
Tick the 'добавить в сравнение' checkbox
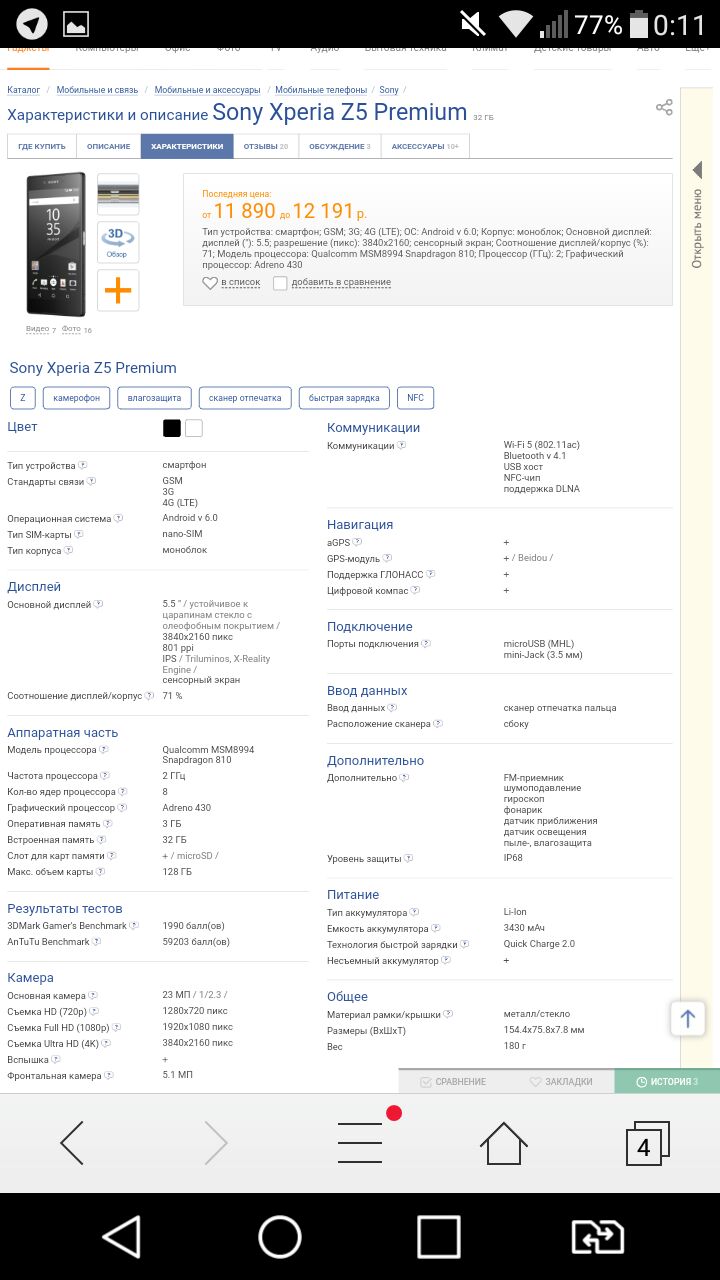click(280, 283)
